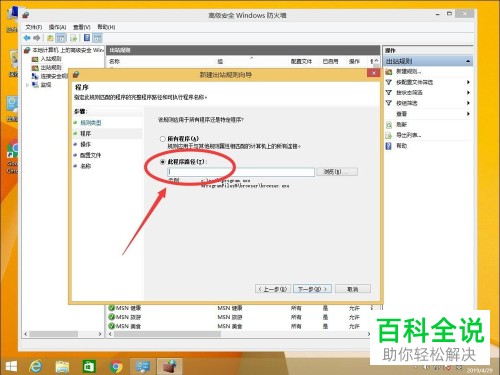500x375 pixels.
Task: Select 入站规则 in the console tree
Action: [x=51, y=59]
